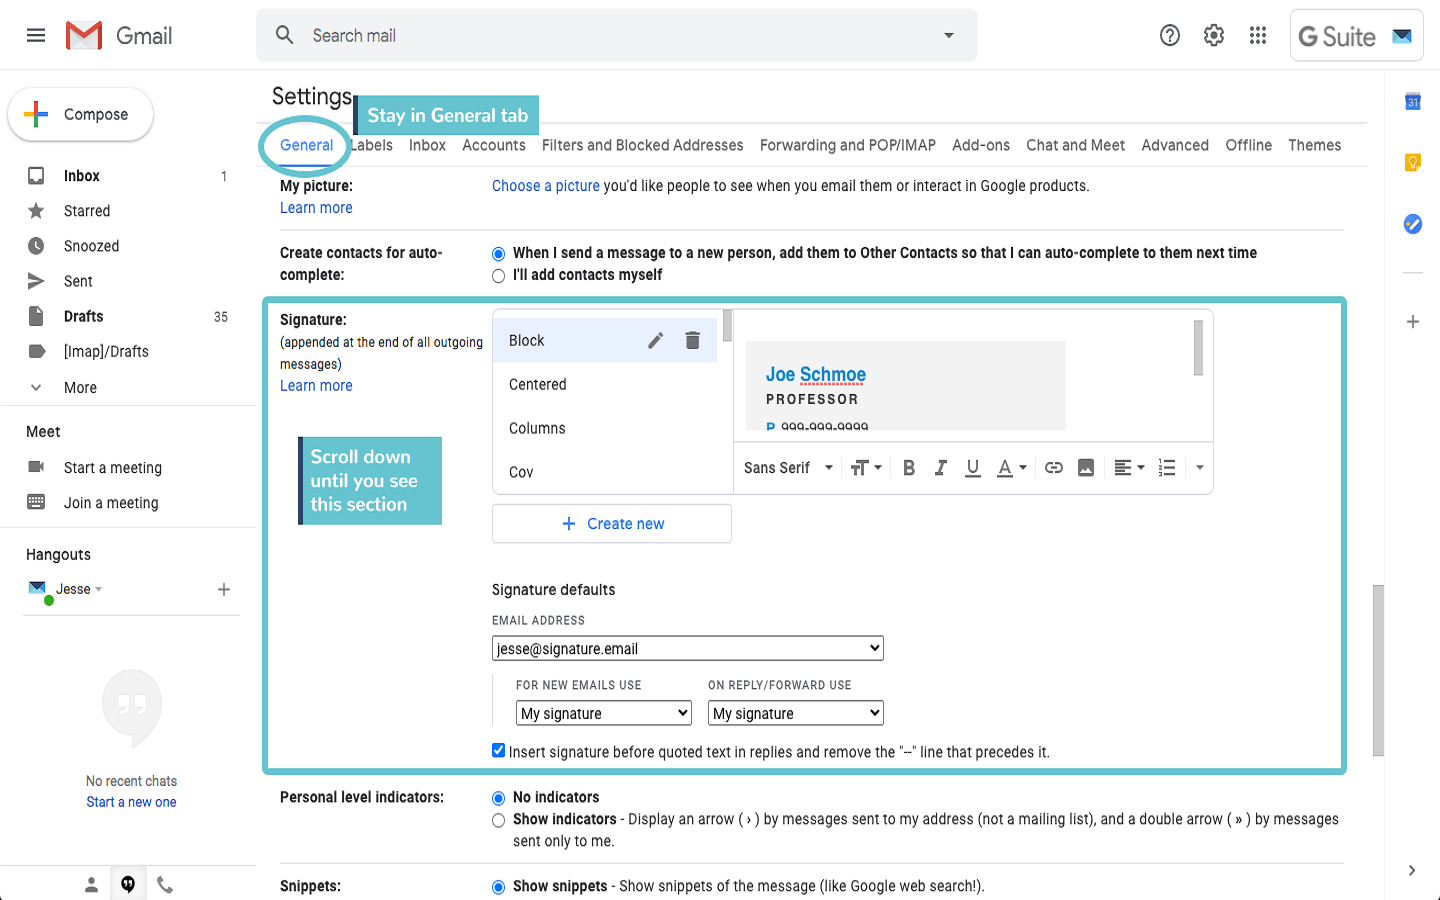Open the Themes settings tab

click(x=1314, y=145)
